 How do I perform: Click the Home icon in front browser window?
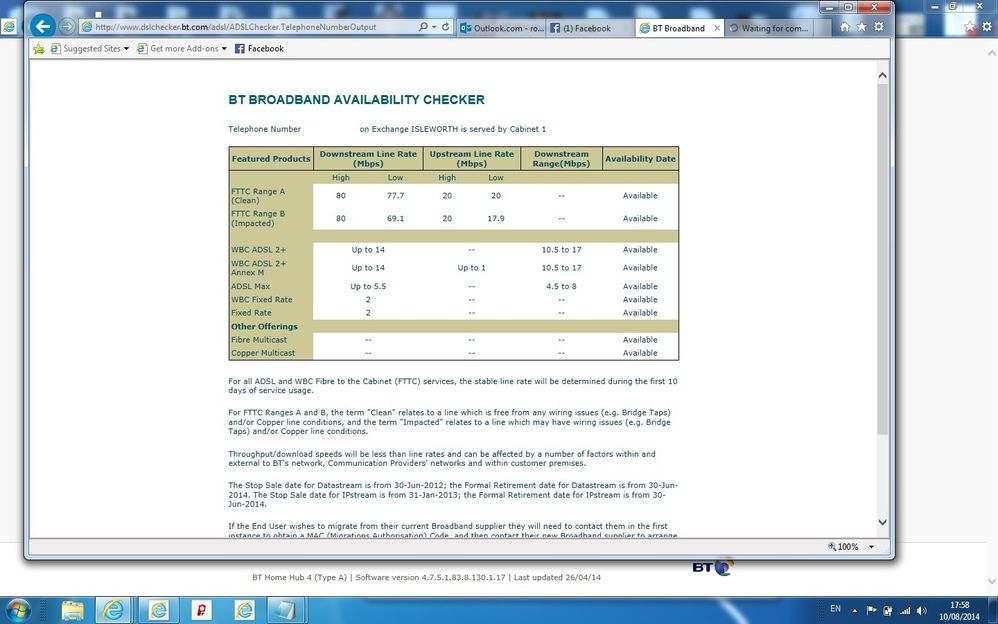845,27
